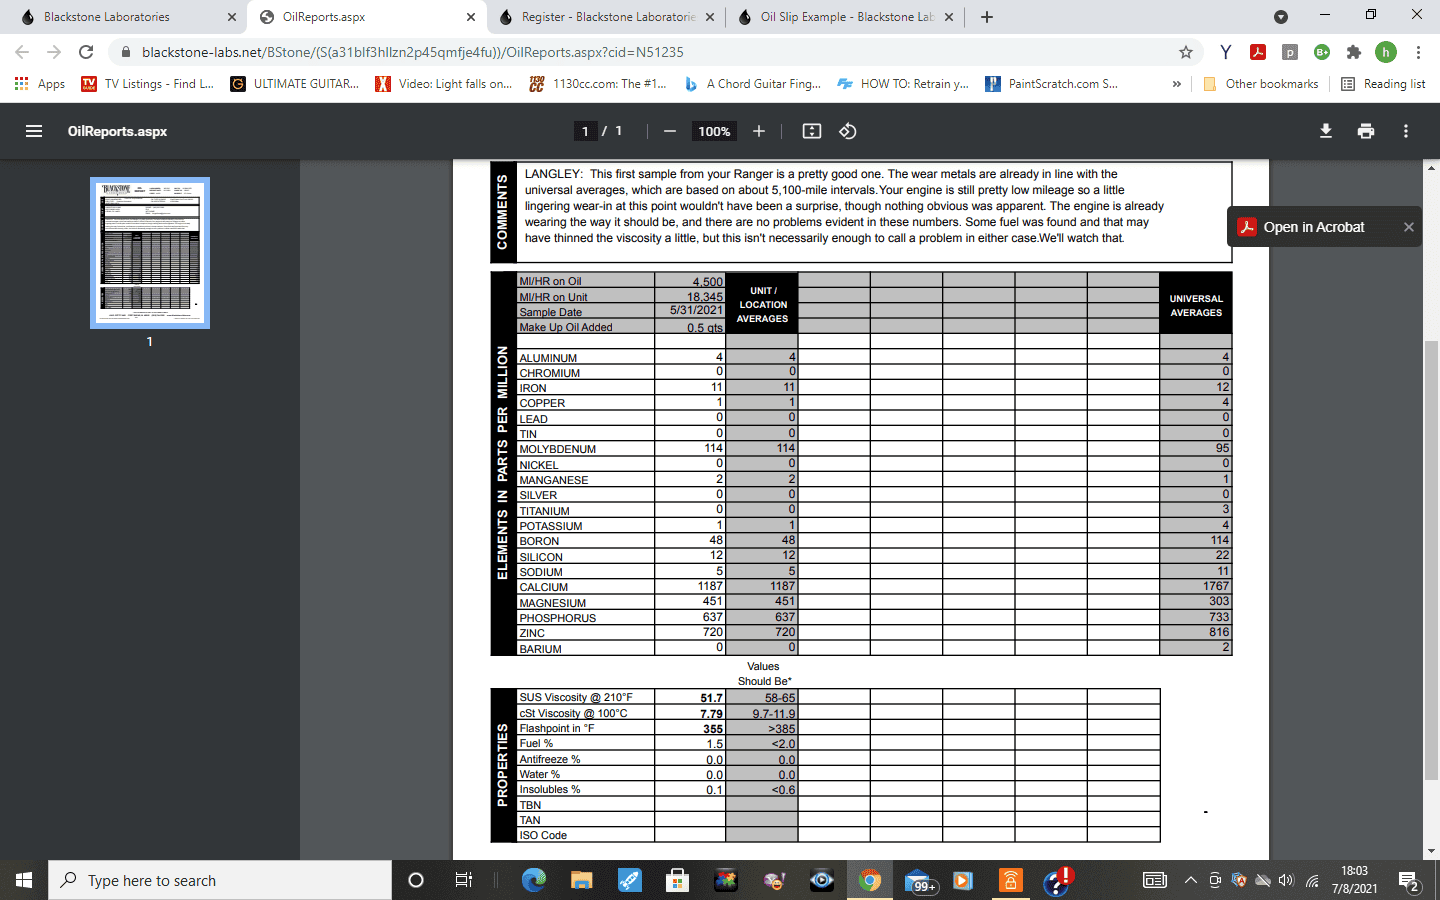Open Microsoft Store from taskbar
The image size is (1440, 900).
point(678,880)
